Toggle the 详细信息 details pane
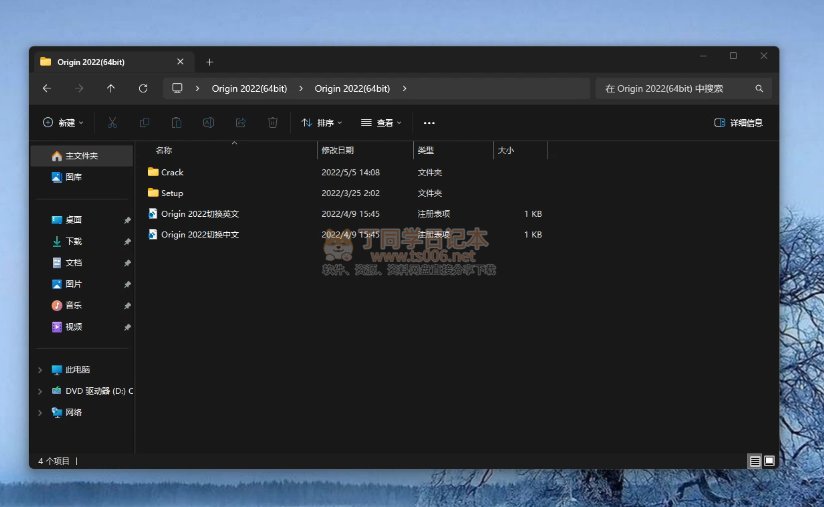 (738, 123)
